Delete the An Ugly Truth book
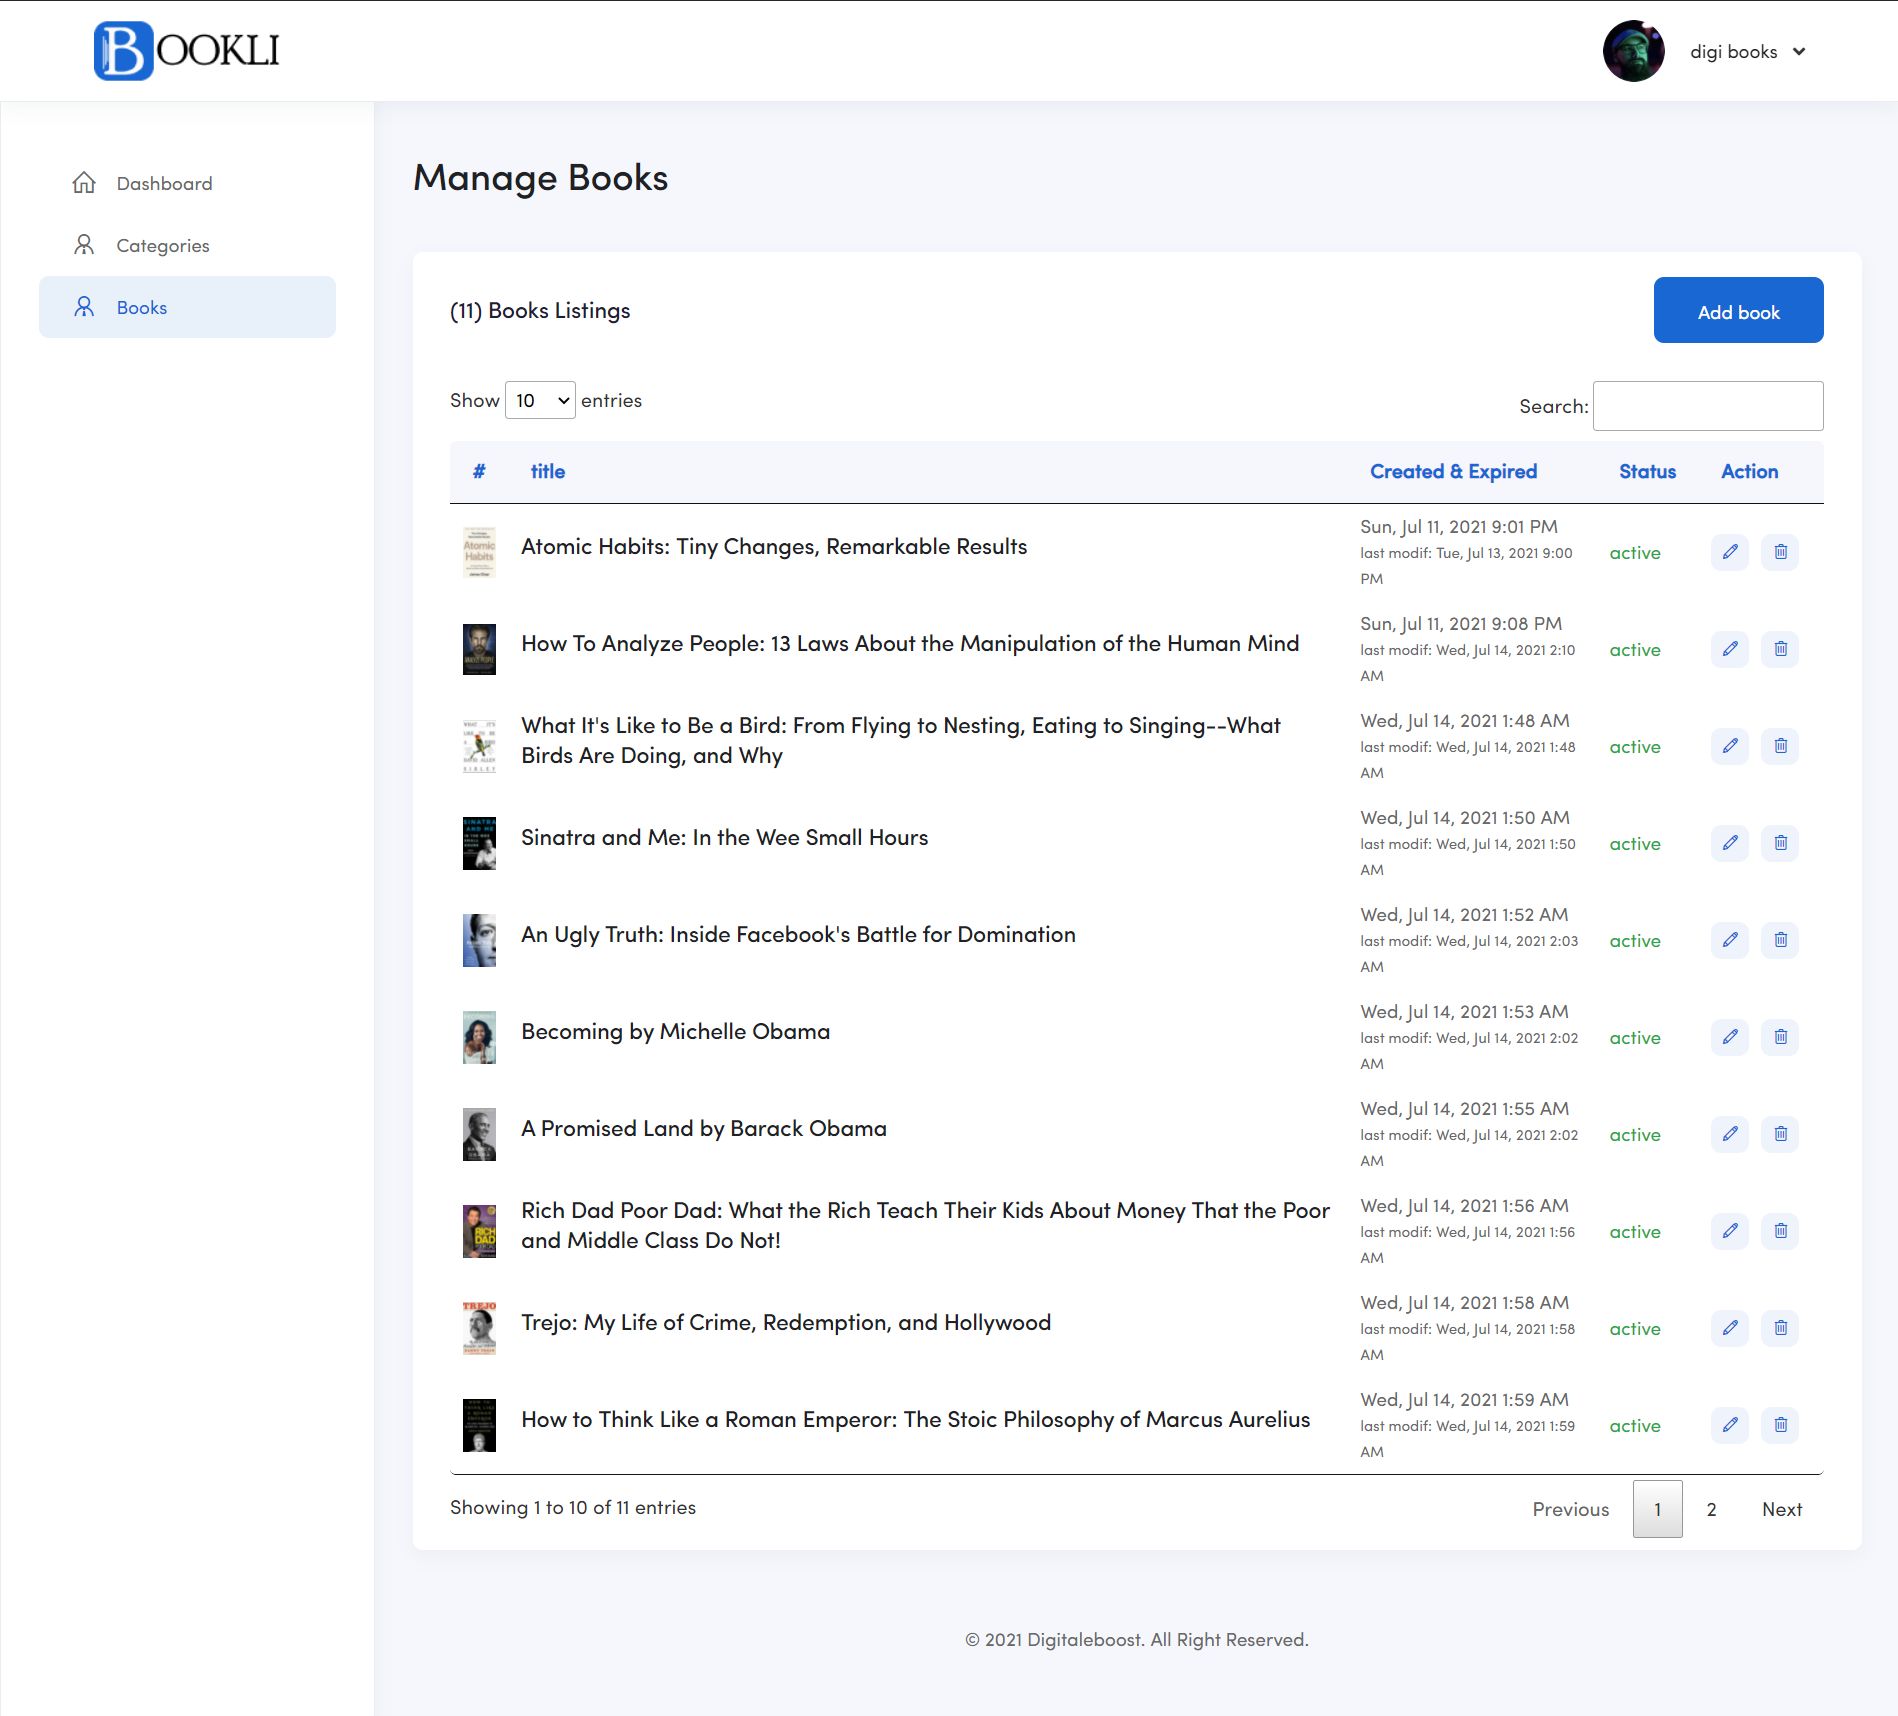The height and width of the screenshot is (1716, 1898). click(x=1781, y=940)
